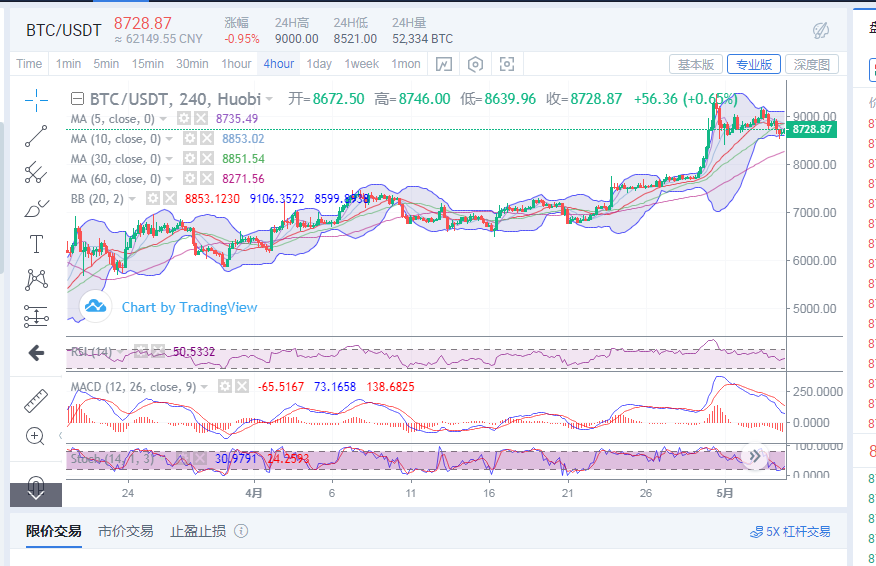This screenshot has height=566, width=876.
Task: Open the 限价交易 limit order tab
Action: pos(54,531)
